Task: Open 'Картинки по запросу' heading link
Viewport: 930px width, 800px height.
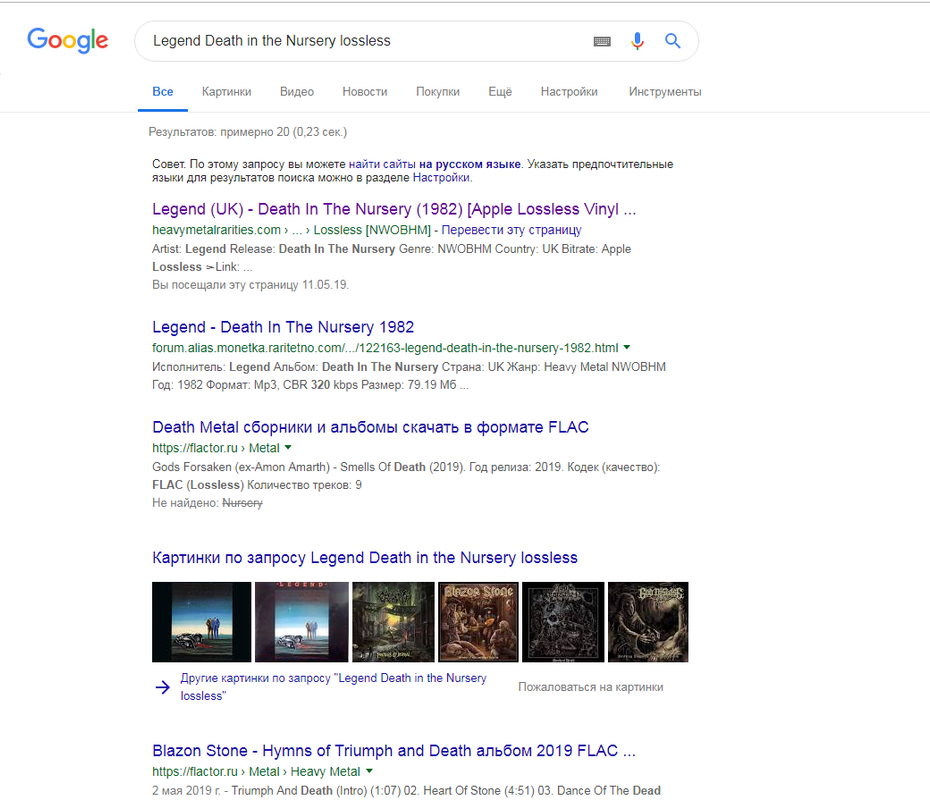Action: [x=365, y=558]
